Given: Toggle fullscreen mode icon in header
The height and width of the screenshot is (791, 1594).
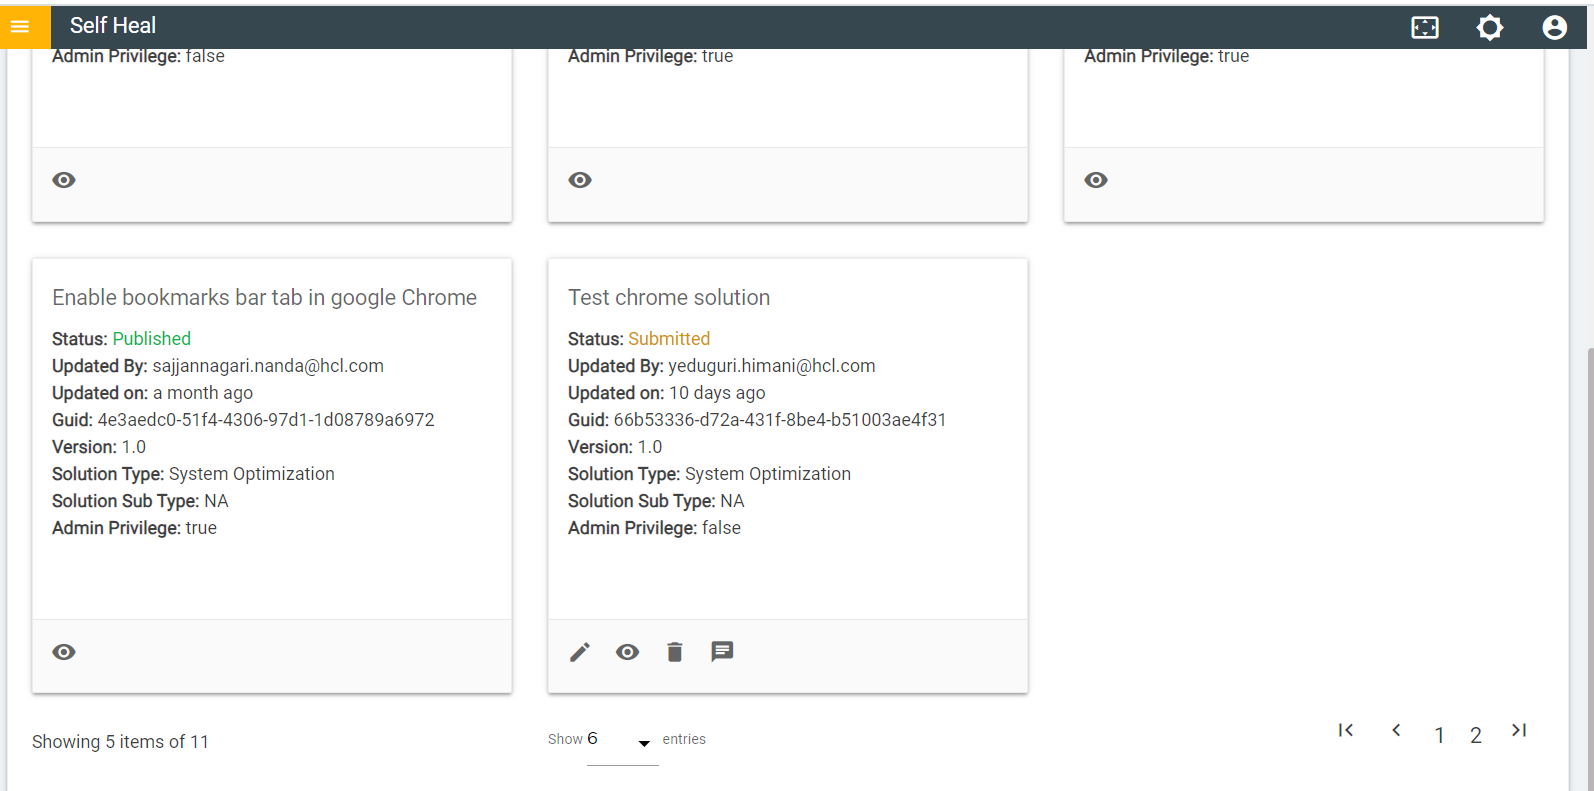Looking at the screenshot, I should (x=1425, y=28).
